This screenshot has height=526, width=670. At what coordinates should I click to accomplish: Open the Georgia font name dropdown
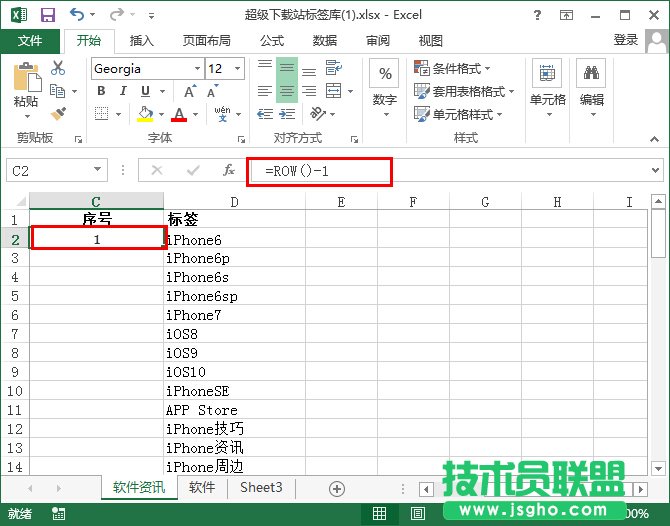[196, 69]
